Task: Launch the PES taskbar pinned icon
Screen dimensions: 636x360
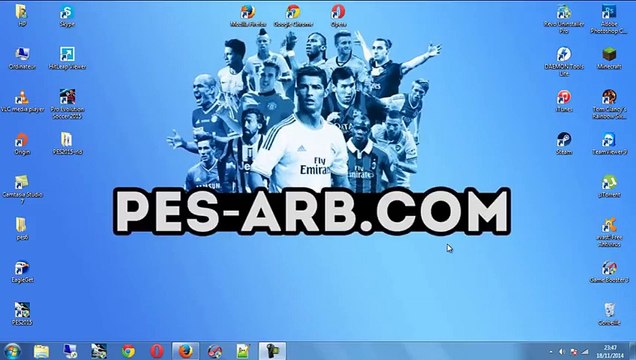Action: pos(99,351)
